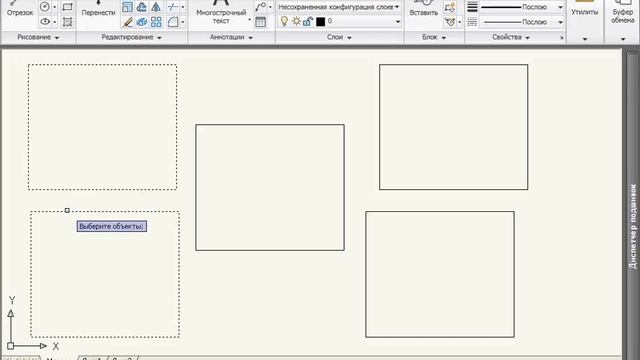The image size is (640, 360).
Task: Open the leader tool dropdown arrow
Action: [x=270, y=7]
